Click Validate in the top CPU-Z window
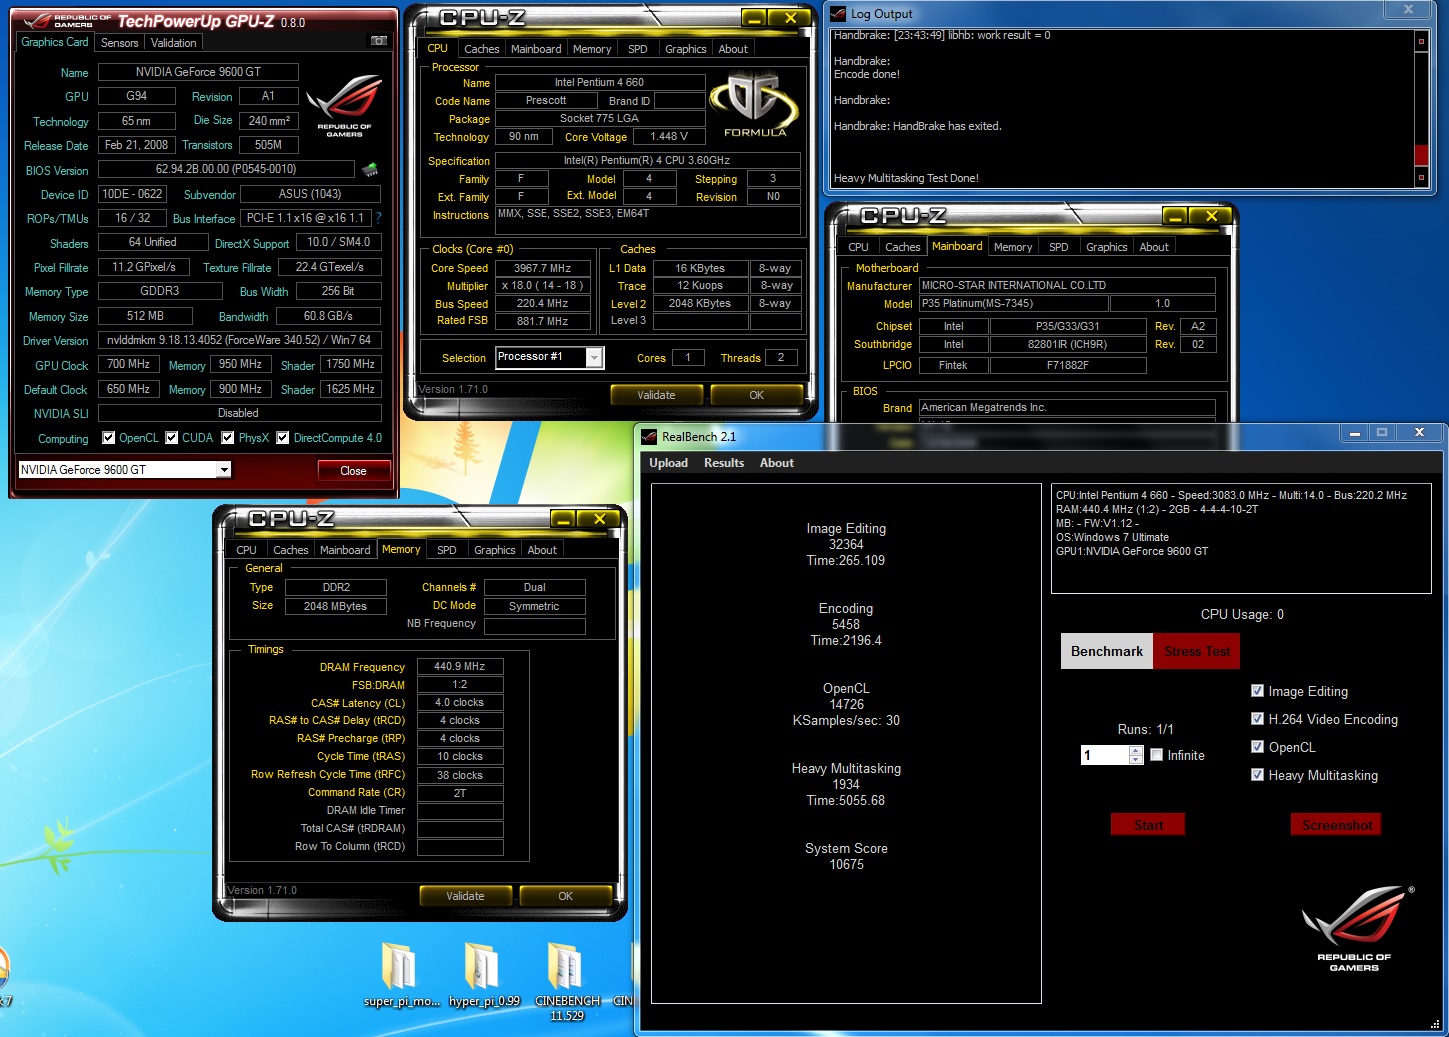This screenshot has width=1449, height=1037. (x=656, y=395)
